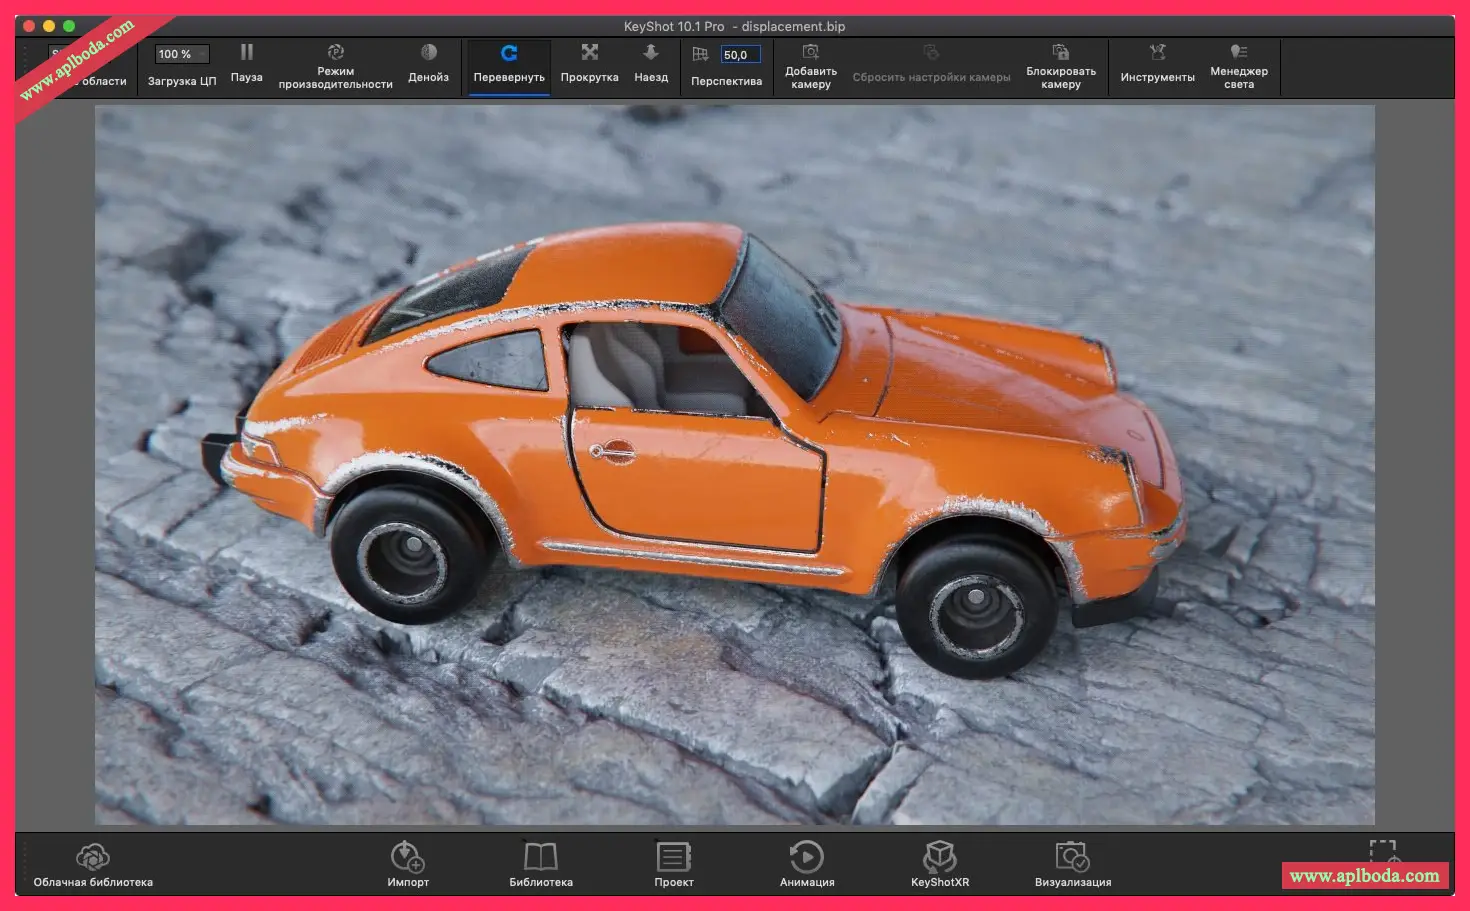Open the Библиотека library panel

tap(540, 858)
